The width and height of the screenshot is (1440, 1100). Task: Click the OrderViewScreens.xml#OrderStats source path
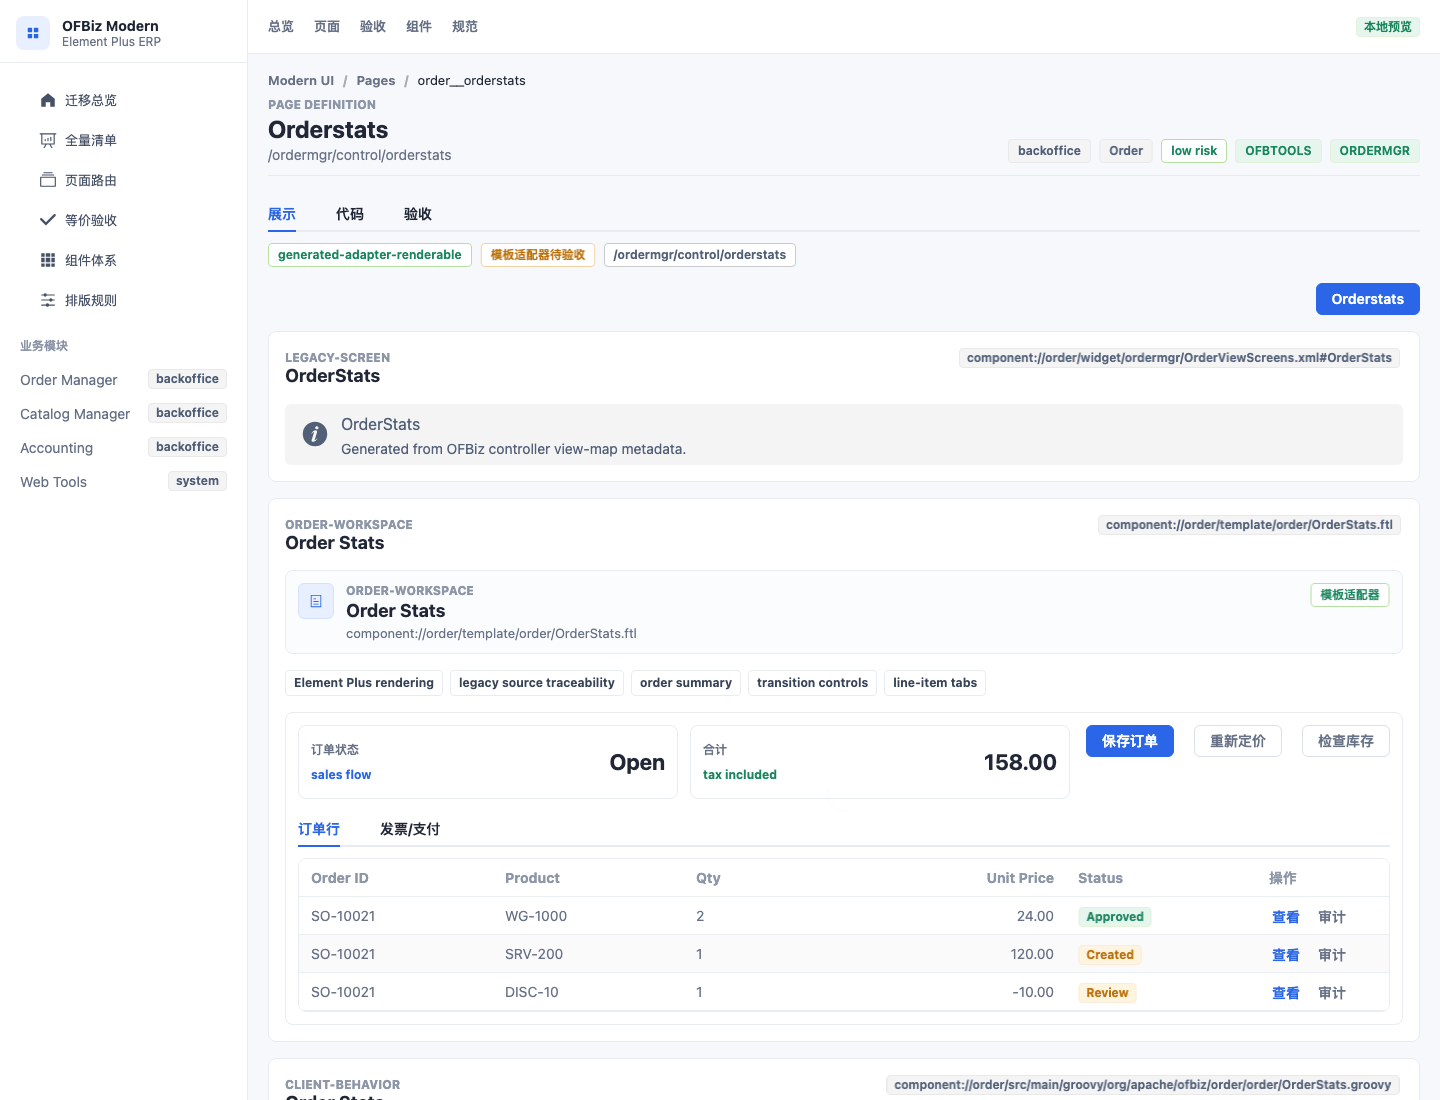click(x=1179, y=358)
